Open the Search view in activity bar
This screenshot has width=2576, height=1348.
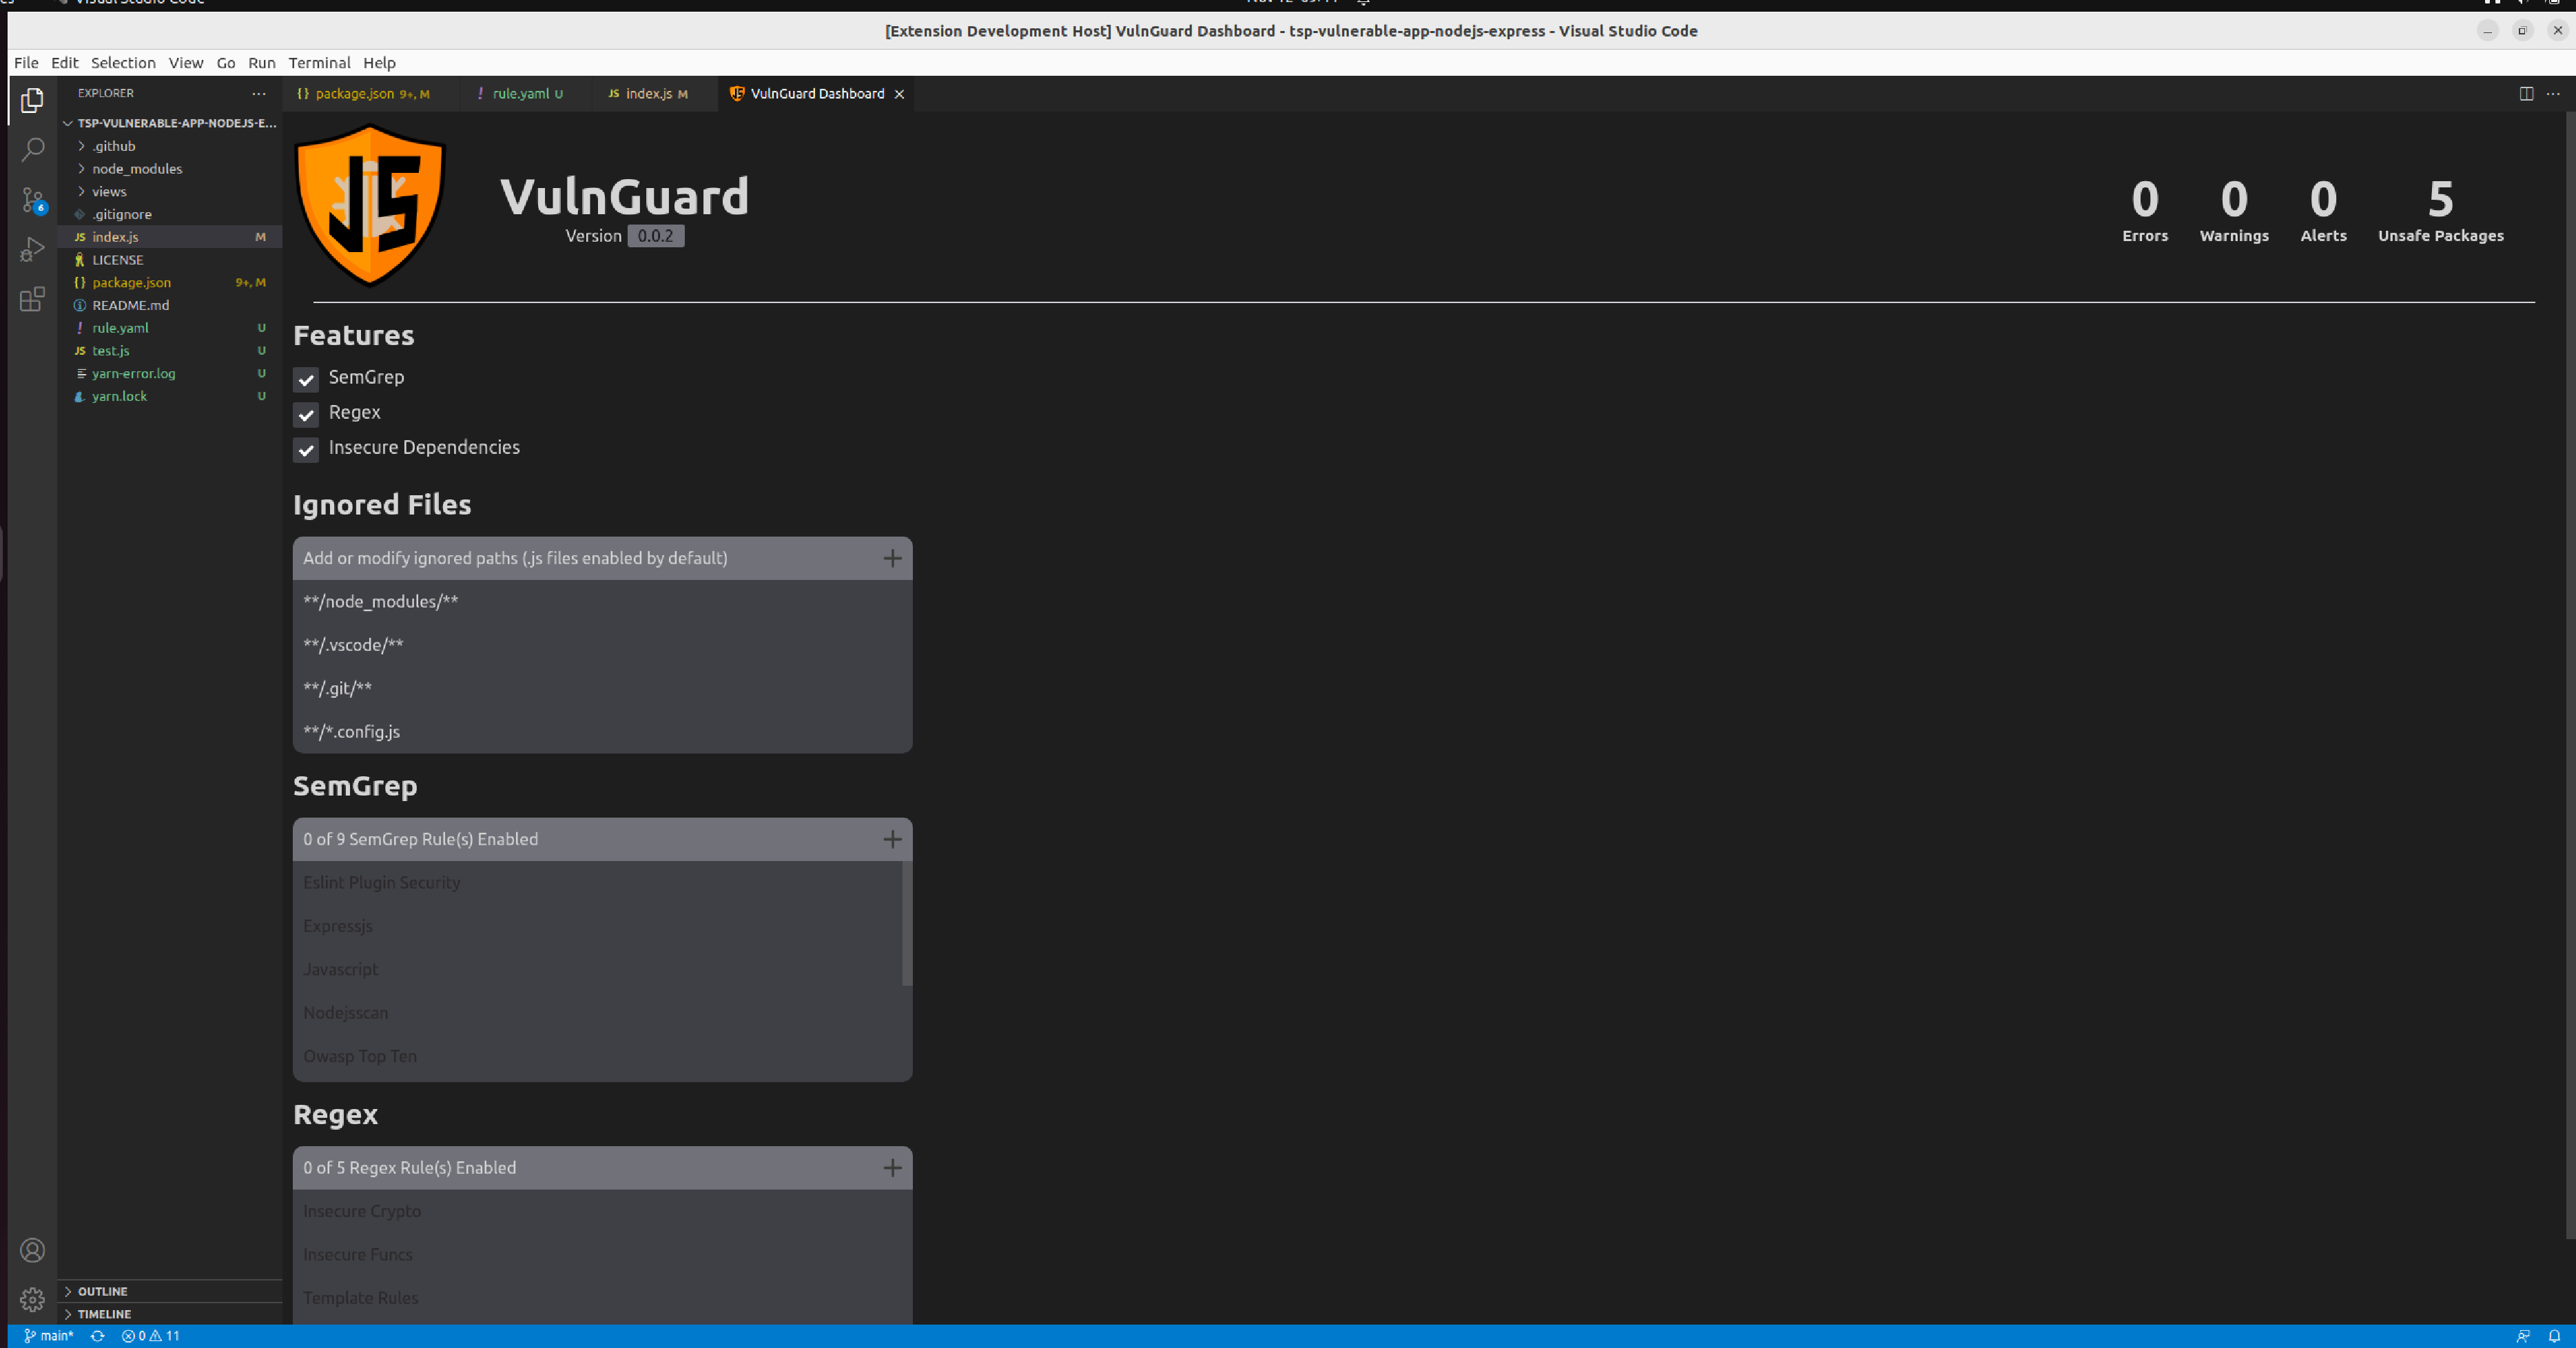tap(32, 150)
